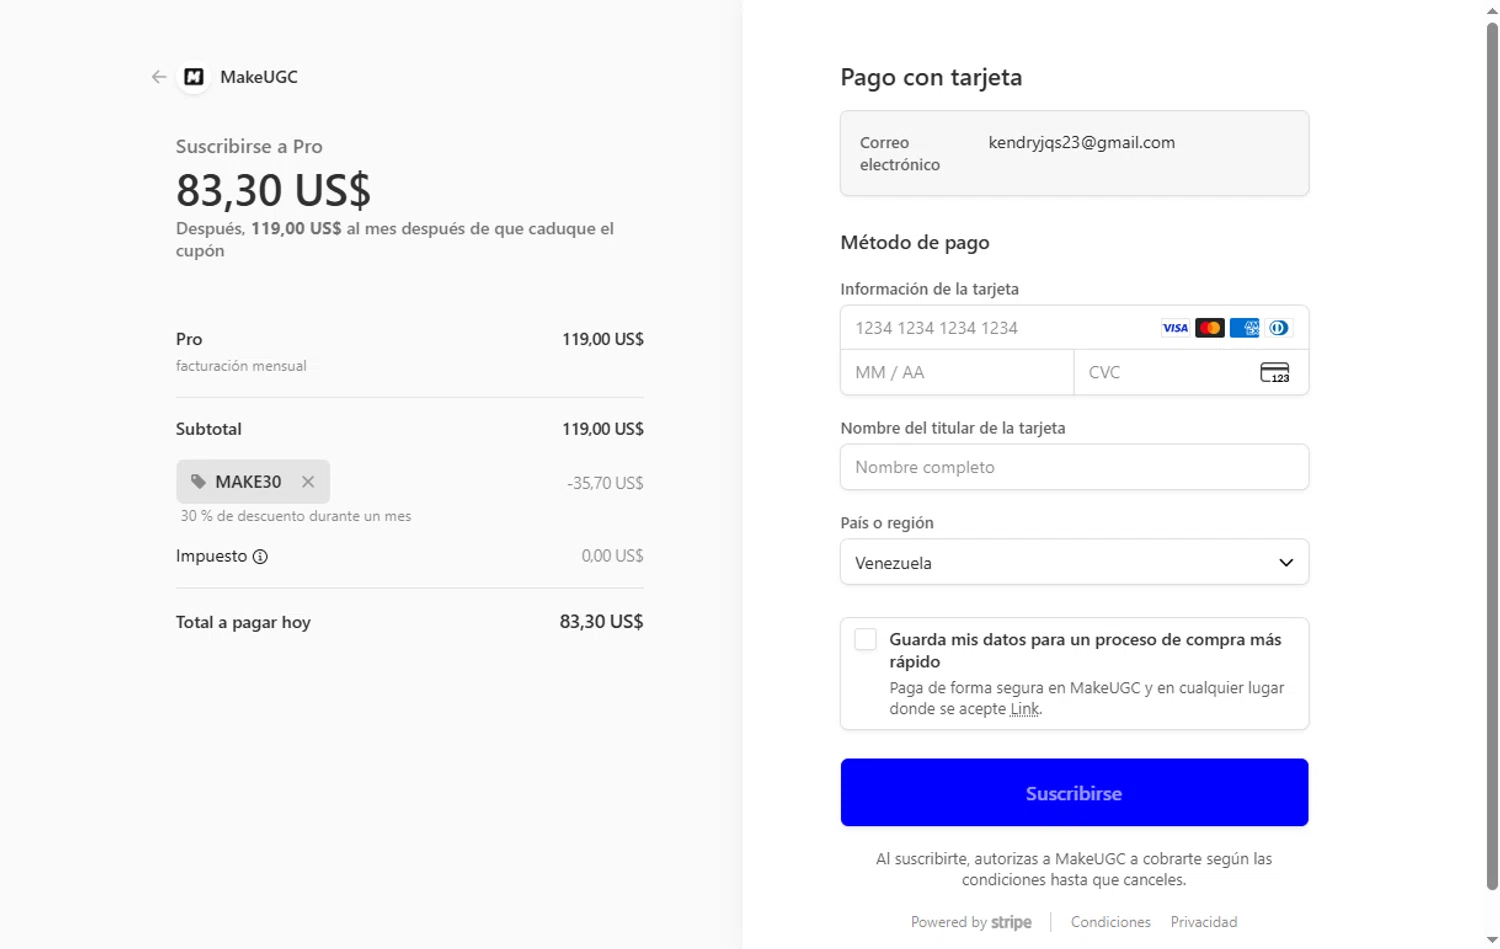The image size is (1500, 949).
Task: Click the American Express card icon
Action: point(1244,328)
